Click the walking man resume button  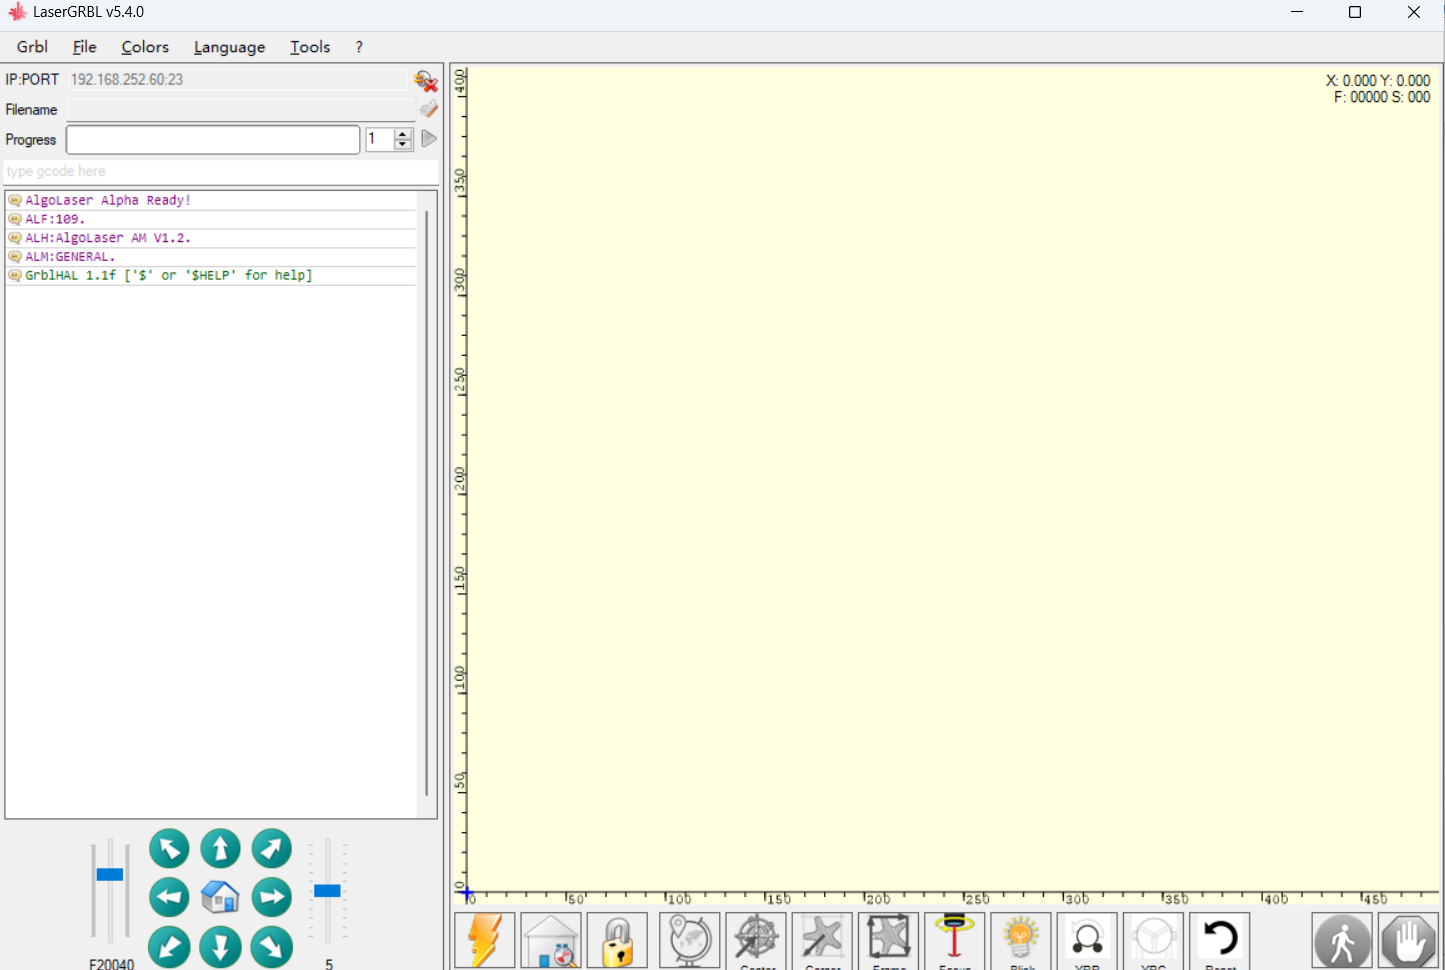[x=1342, y=940]
